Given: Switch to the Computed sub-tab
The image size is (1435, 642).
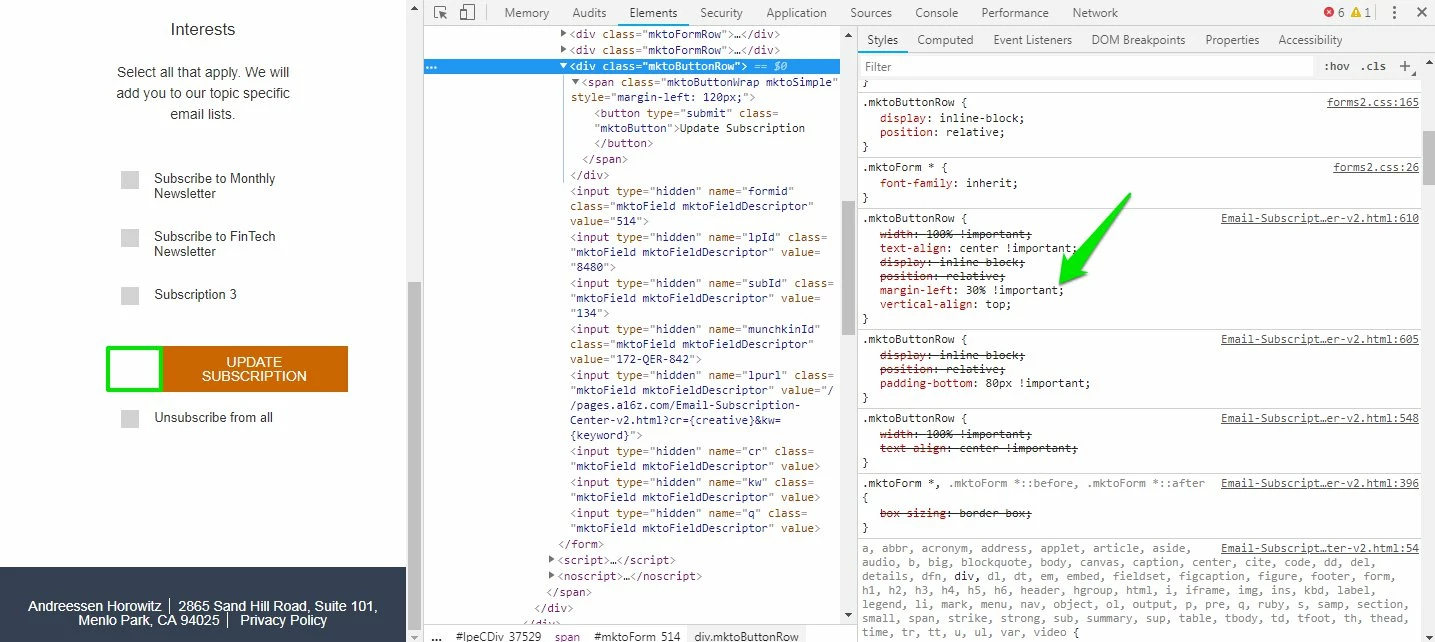Looking at the screenshot, I should pos(945,40).
